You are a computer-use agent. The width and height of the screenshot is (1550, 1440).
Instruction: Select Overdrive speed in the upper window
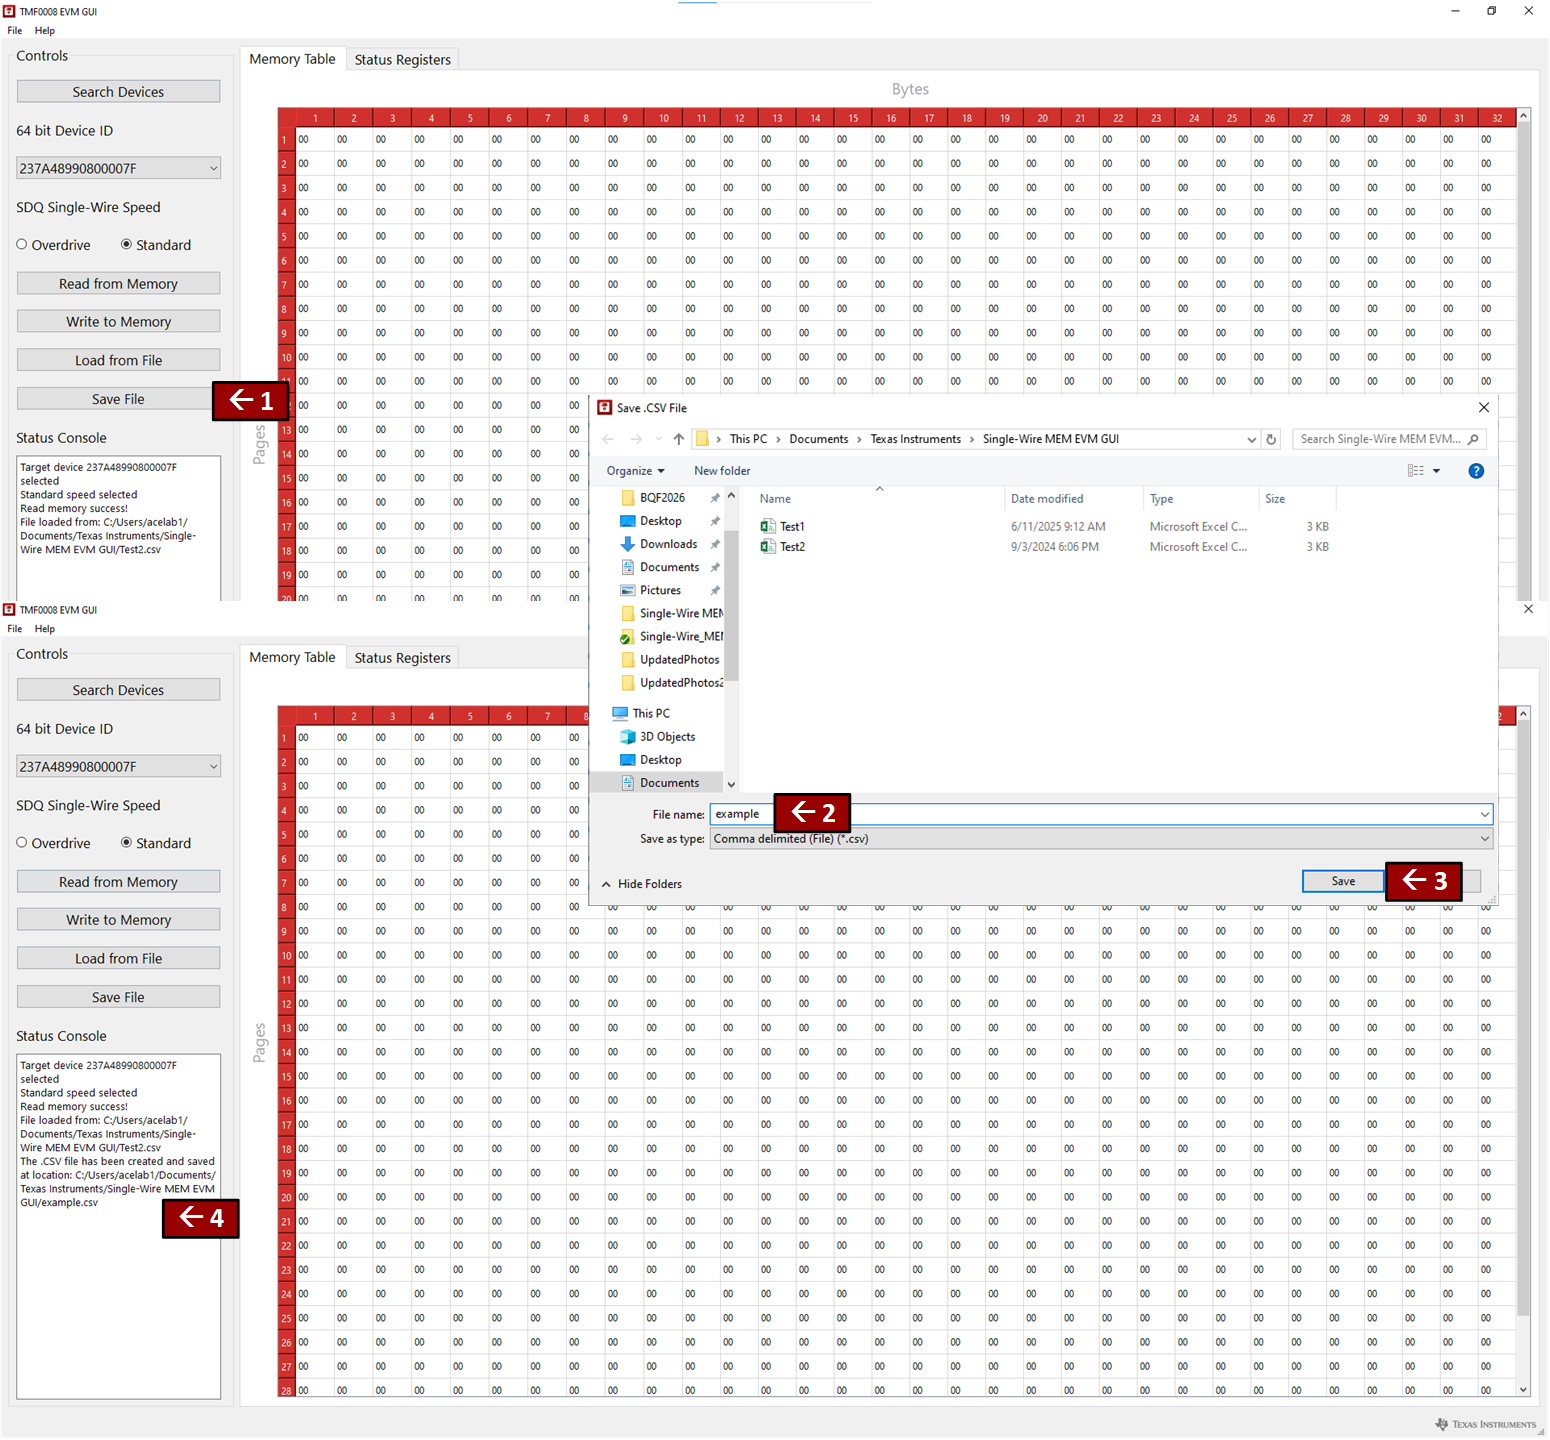pos(22,245)
